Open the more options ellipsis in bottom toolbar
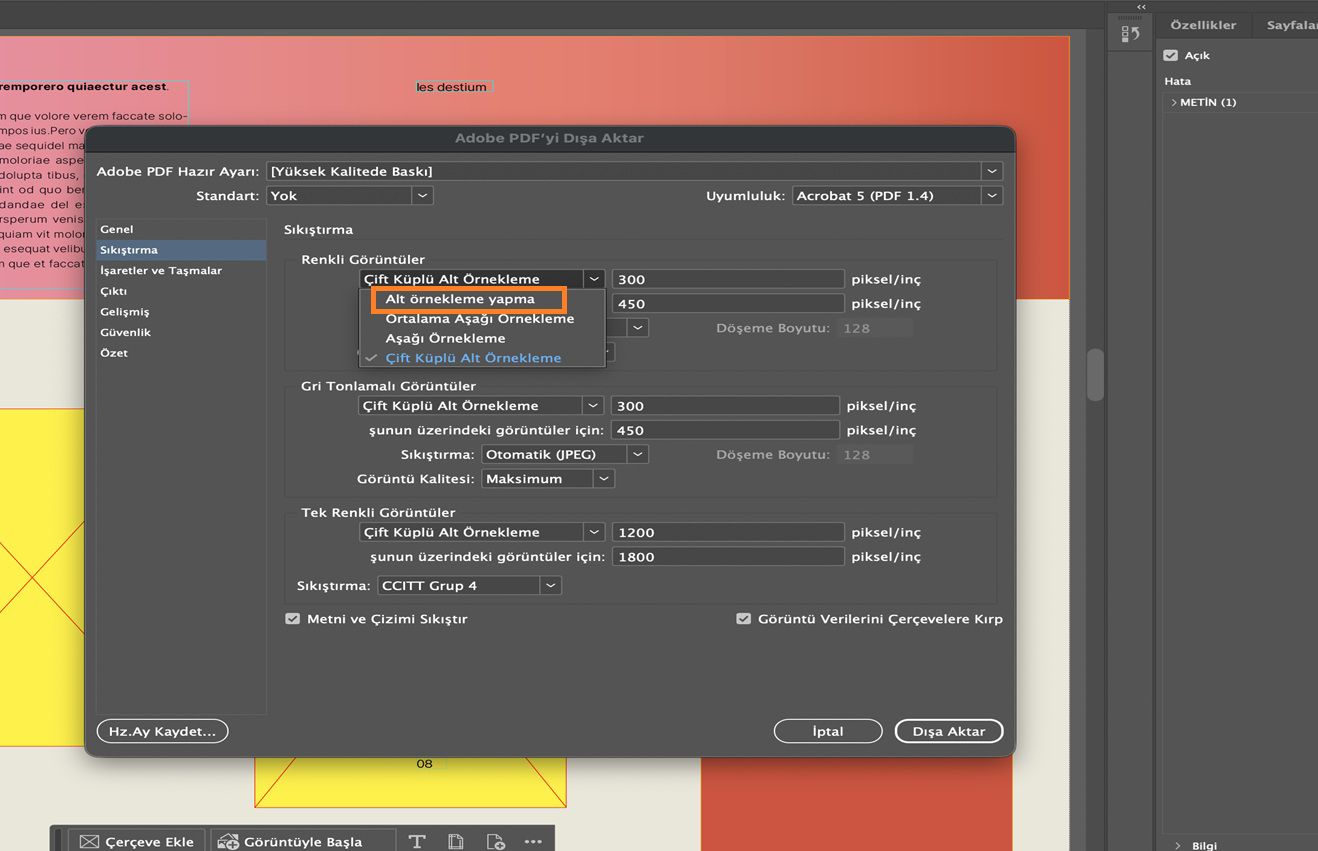This screenshot has height=851, width=1318. point(533,842)
